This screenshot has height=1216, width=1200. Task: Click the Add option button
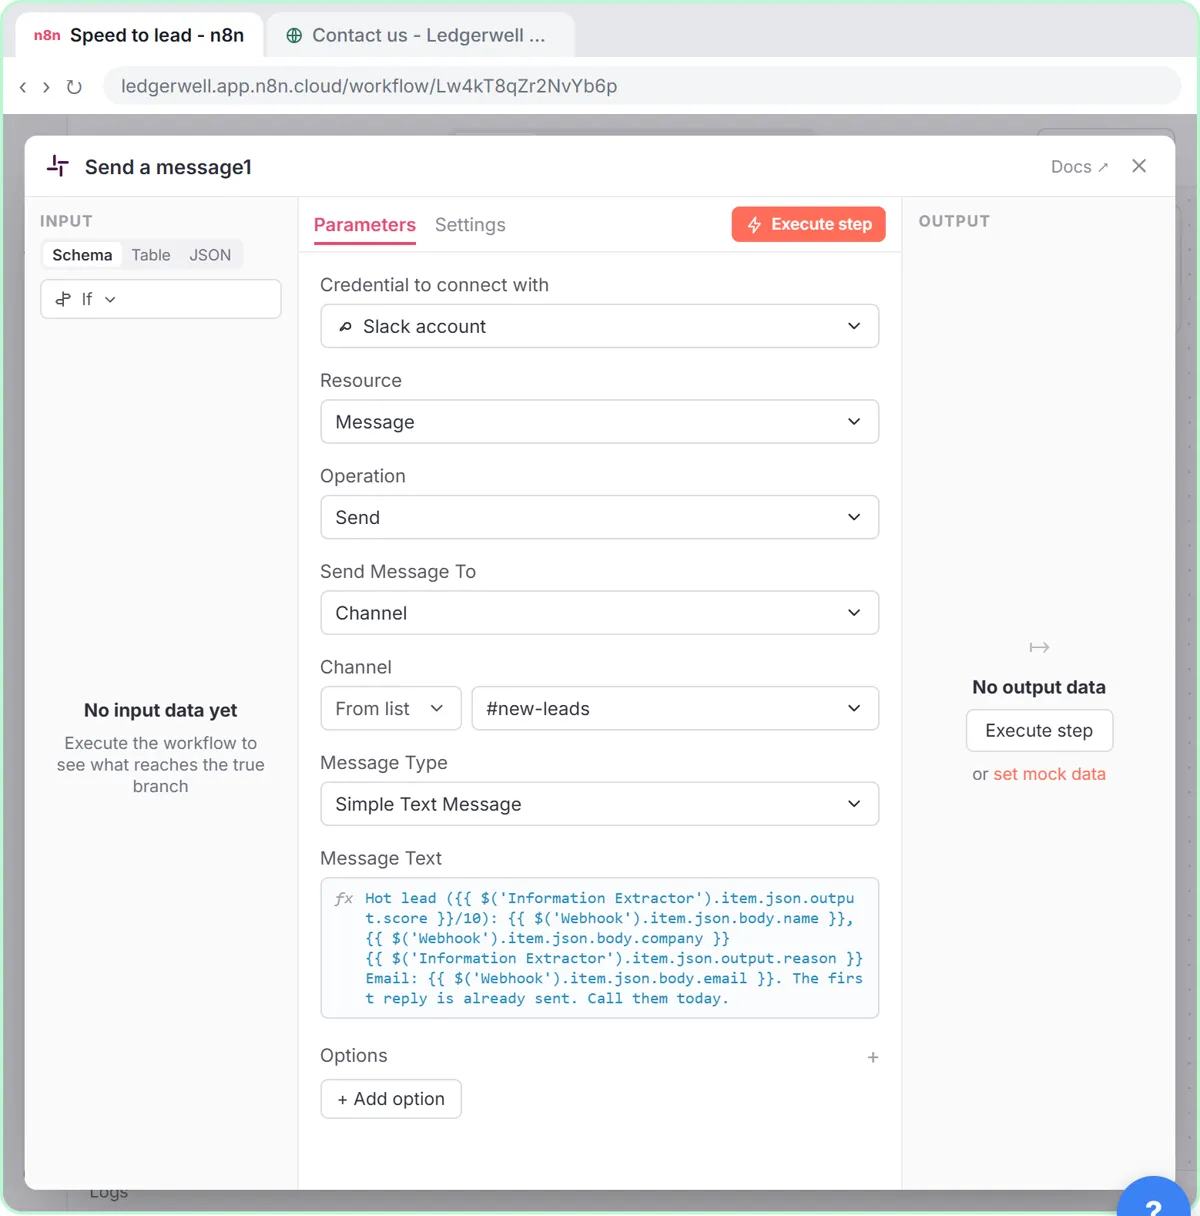(x=391, y=1099)
